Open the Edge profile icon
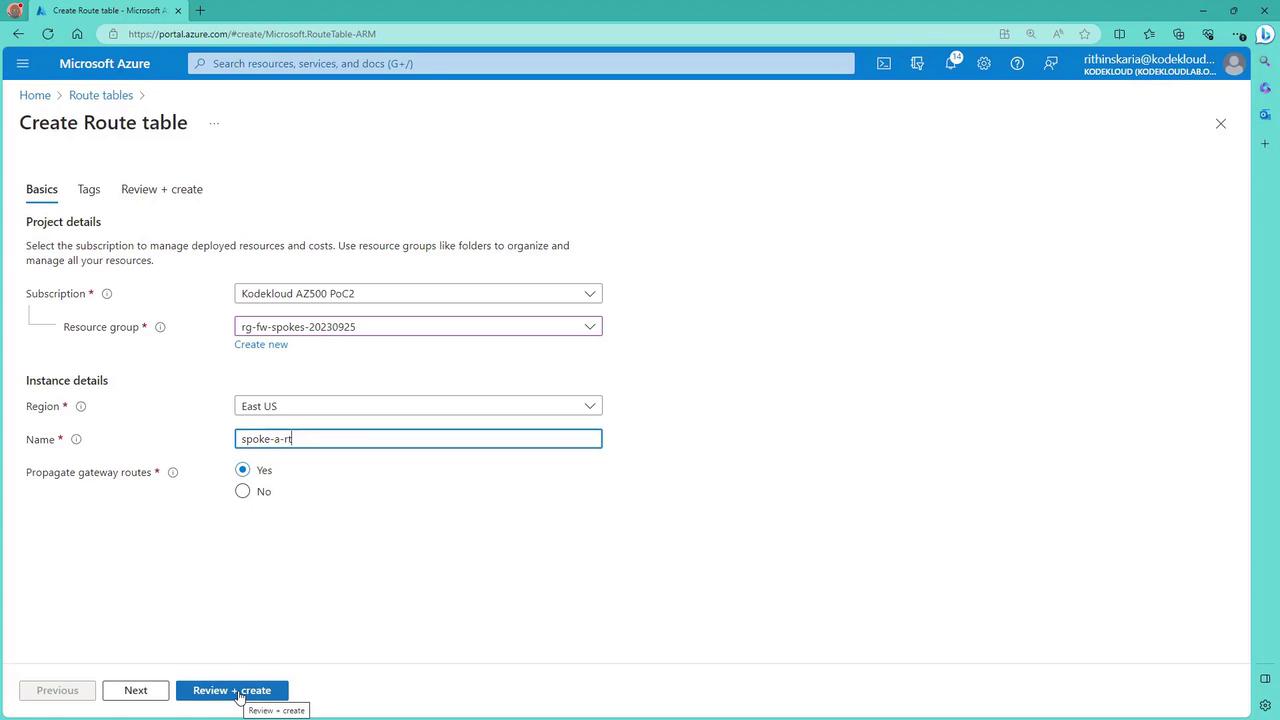This screenshot has width=1280, height=720. (x=14, y=10)
